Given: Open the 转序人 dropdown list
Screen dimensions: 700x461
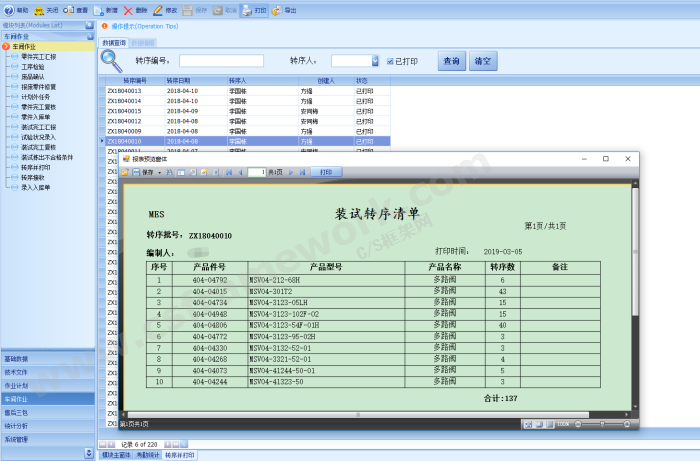Looking at the screenshot, I should pos(374,61).
